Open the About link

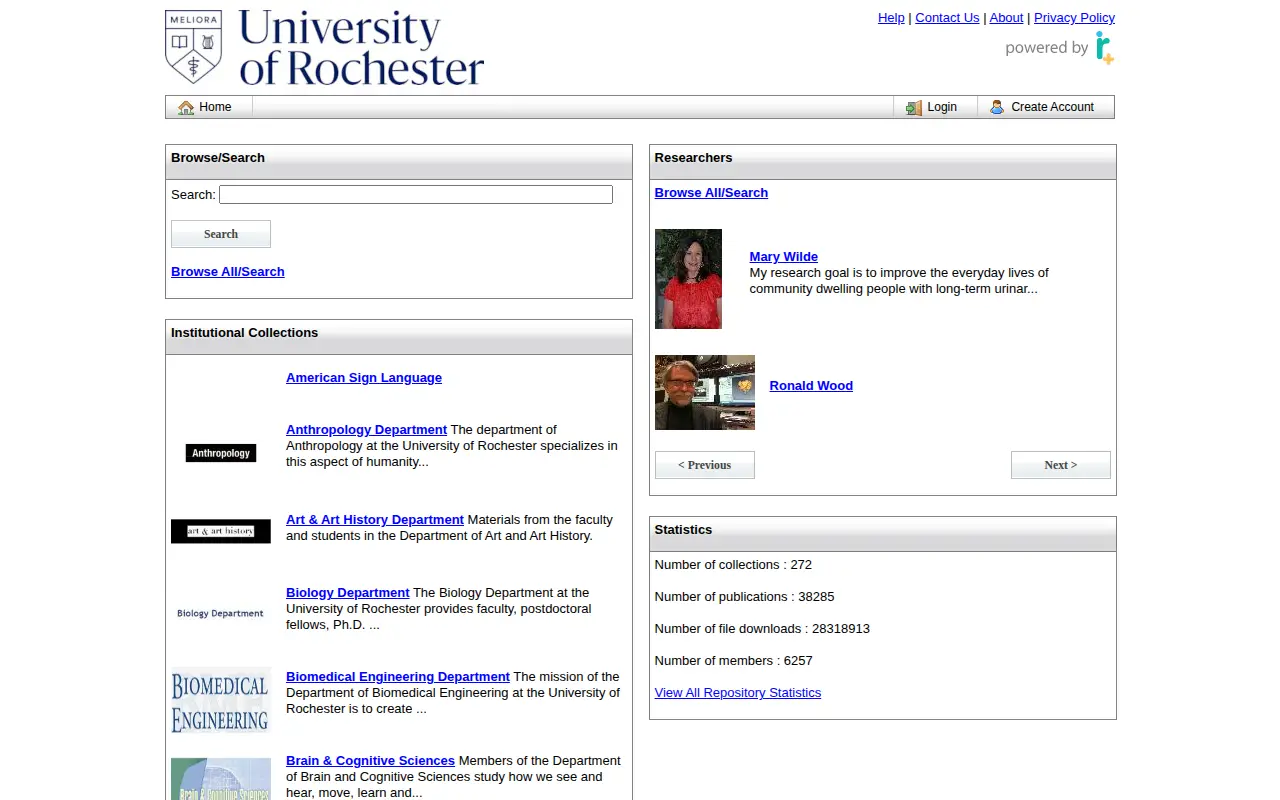1006,18
